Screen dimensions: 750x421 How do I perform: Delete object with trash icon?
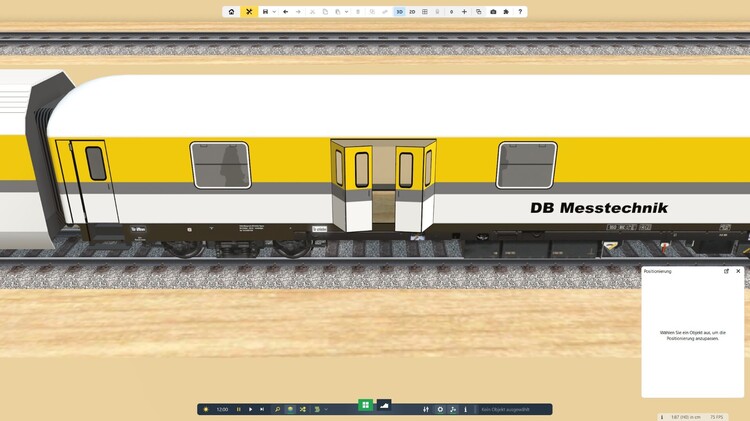tap(358, 11)
